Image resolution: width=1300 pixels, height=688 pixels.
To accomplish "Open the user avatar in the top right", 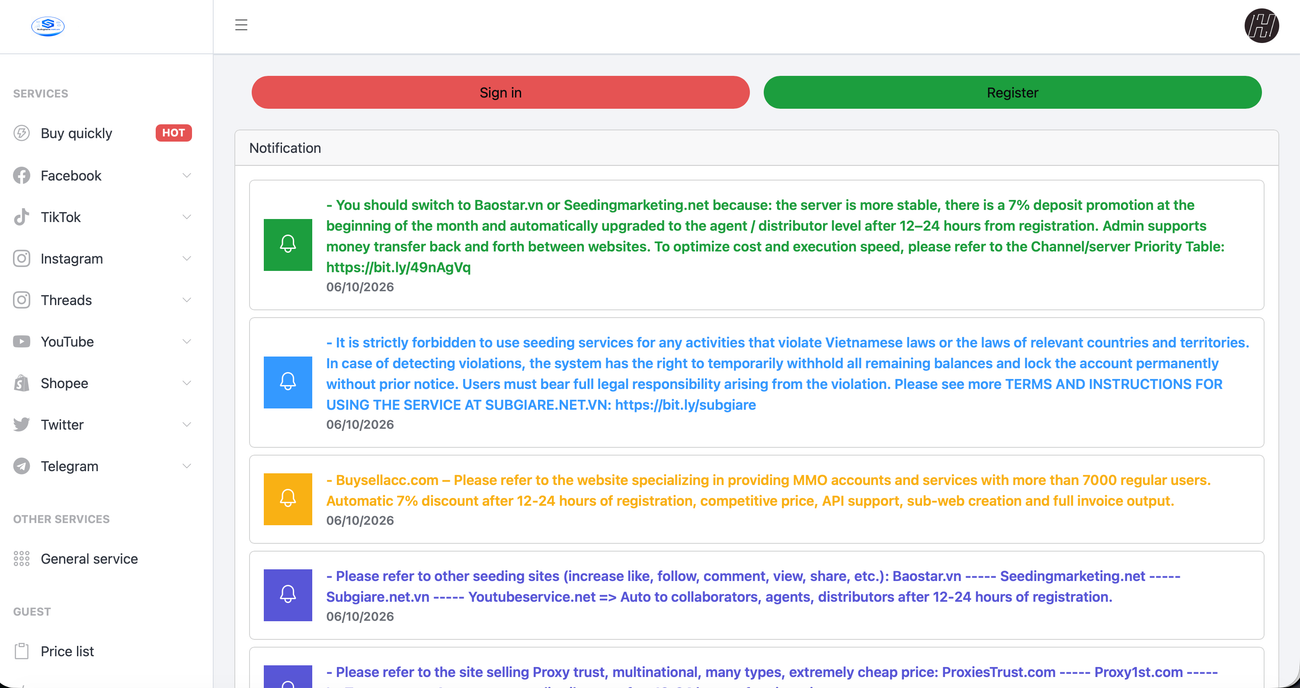I will pyautogui.click(x=1261, y=25).
